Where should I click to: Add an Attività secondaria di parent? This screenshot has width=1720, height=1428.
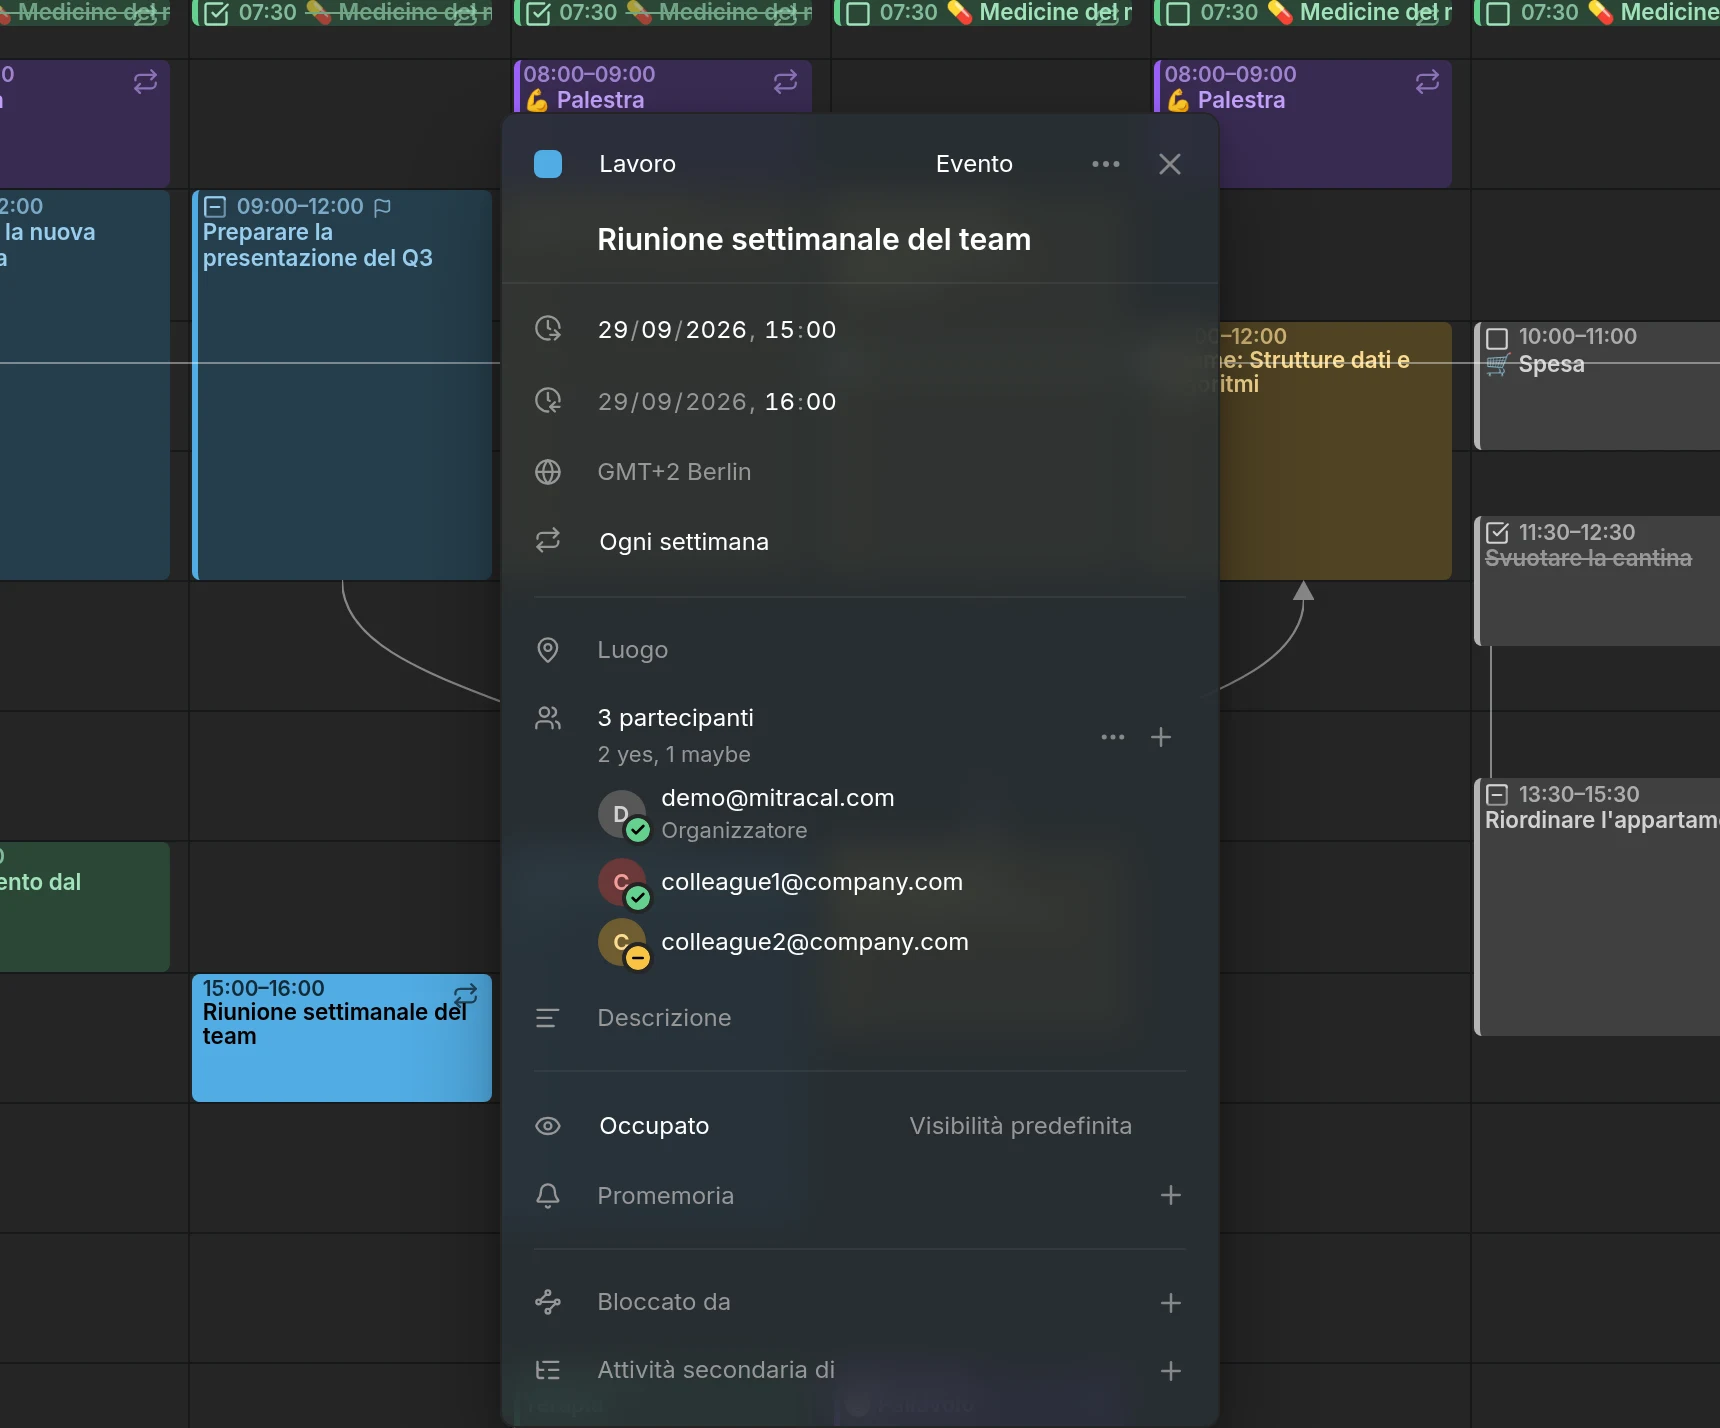pyautogui.click(x=1171, y=1371)
